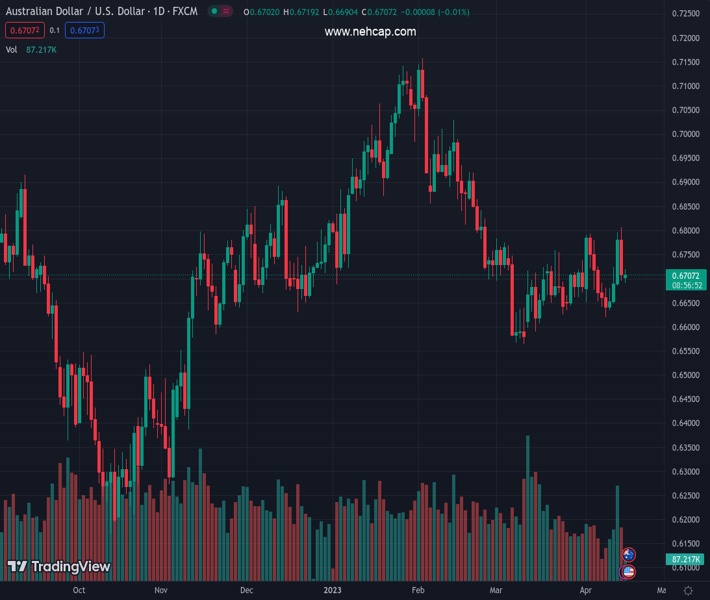
Task: Click the 0.70000 level on price scale
Action: (686, 134)
